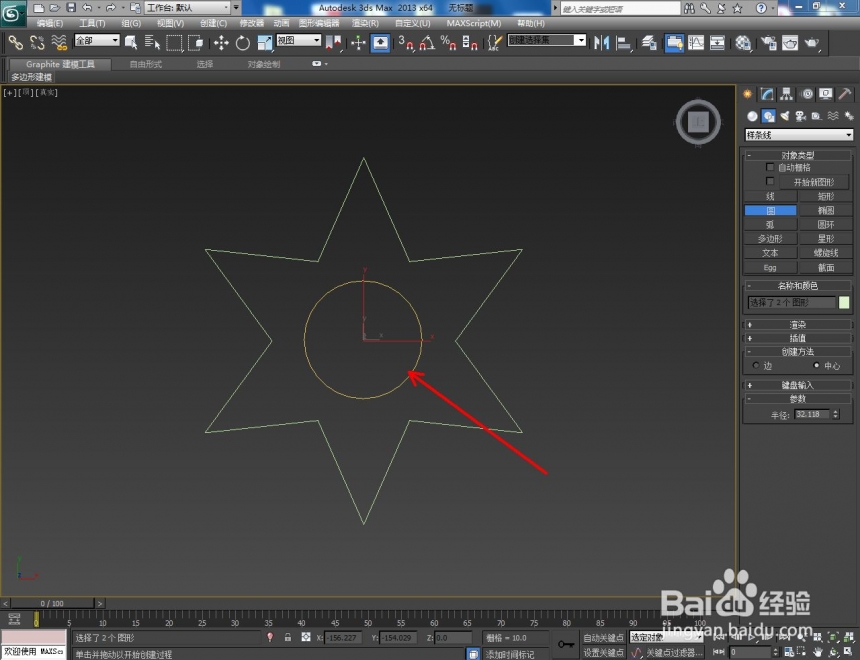The image size is (860, 660).
Task: Toggle Spinner Snap in toolbar
Action: [x=469, y=42]
